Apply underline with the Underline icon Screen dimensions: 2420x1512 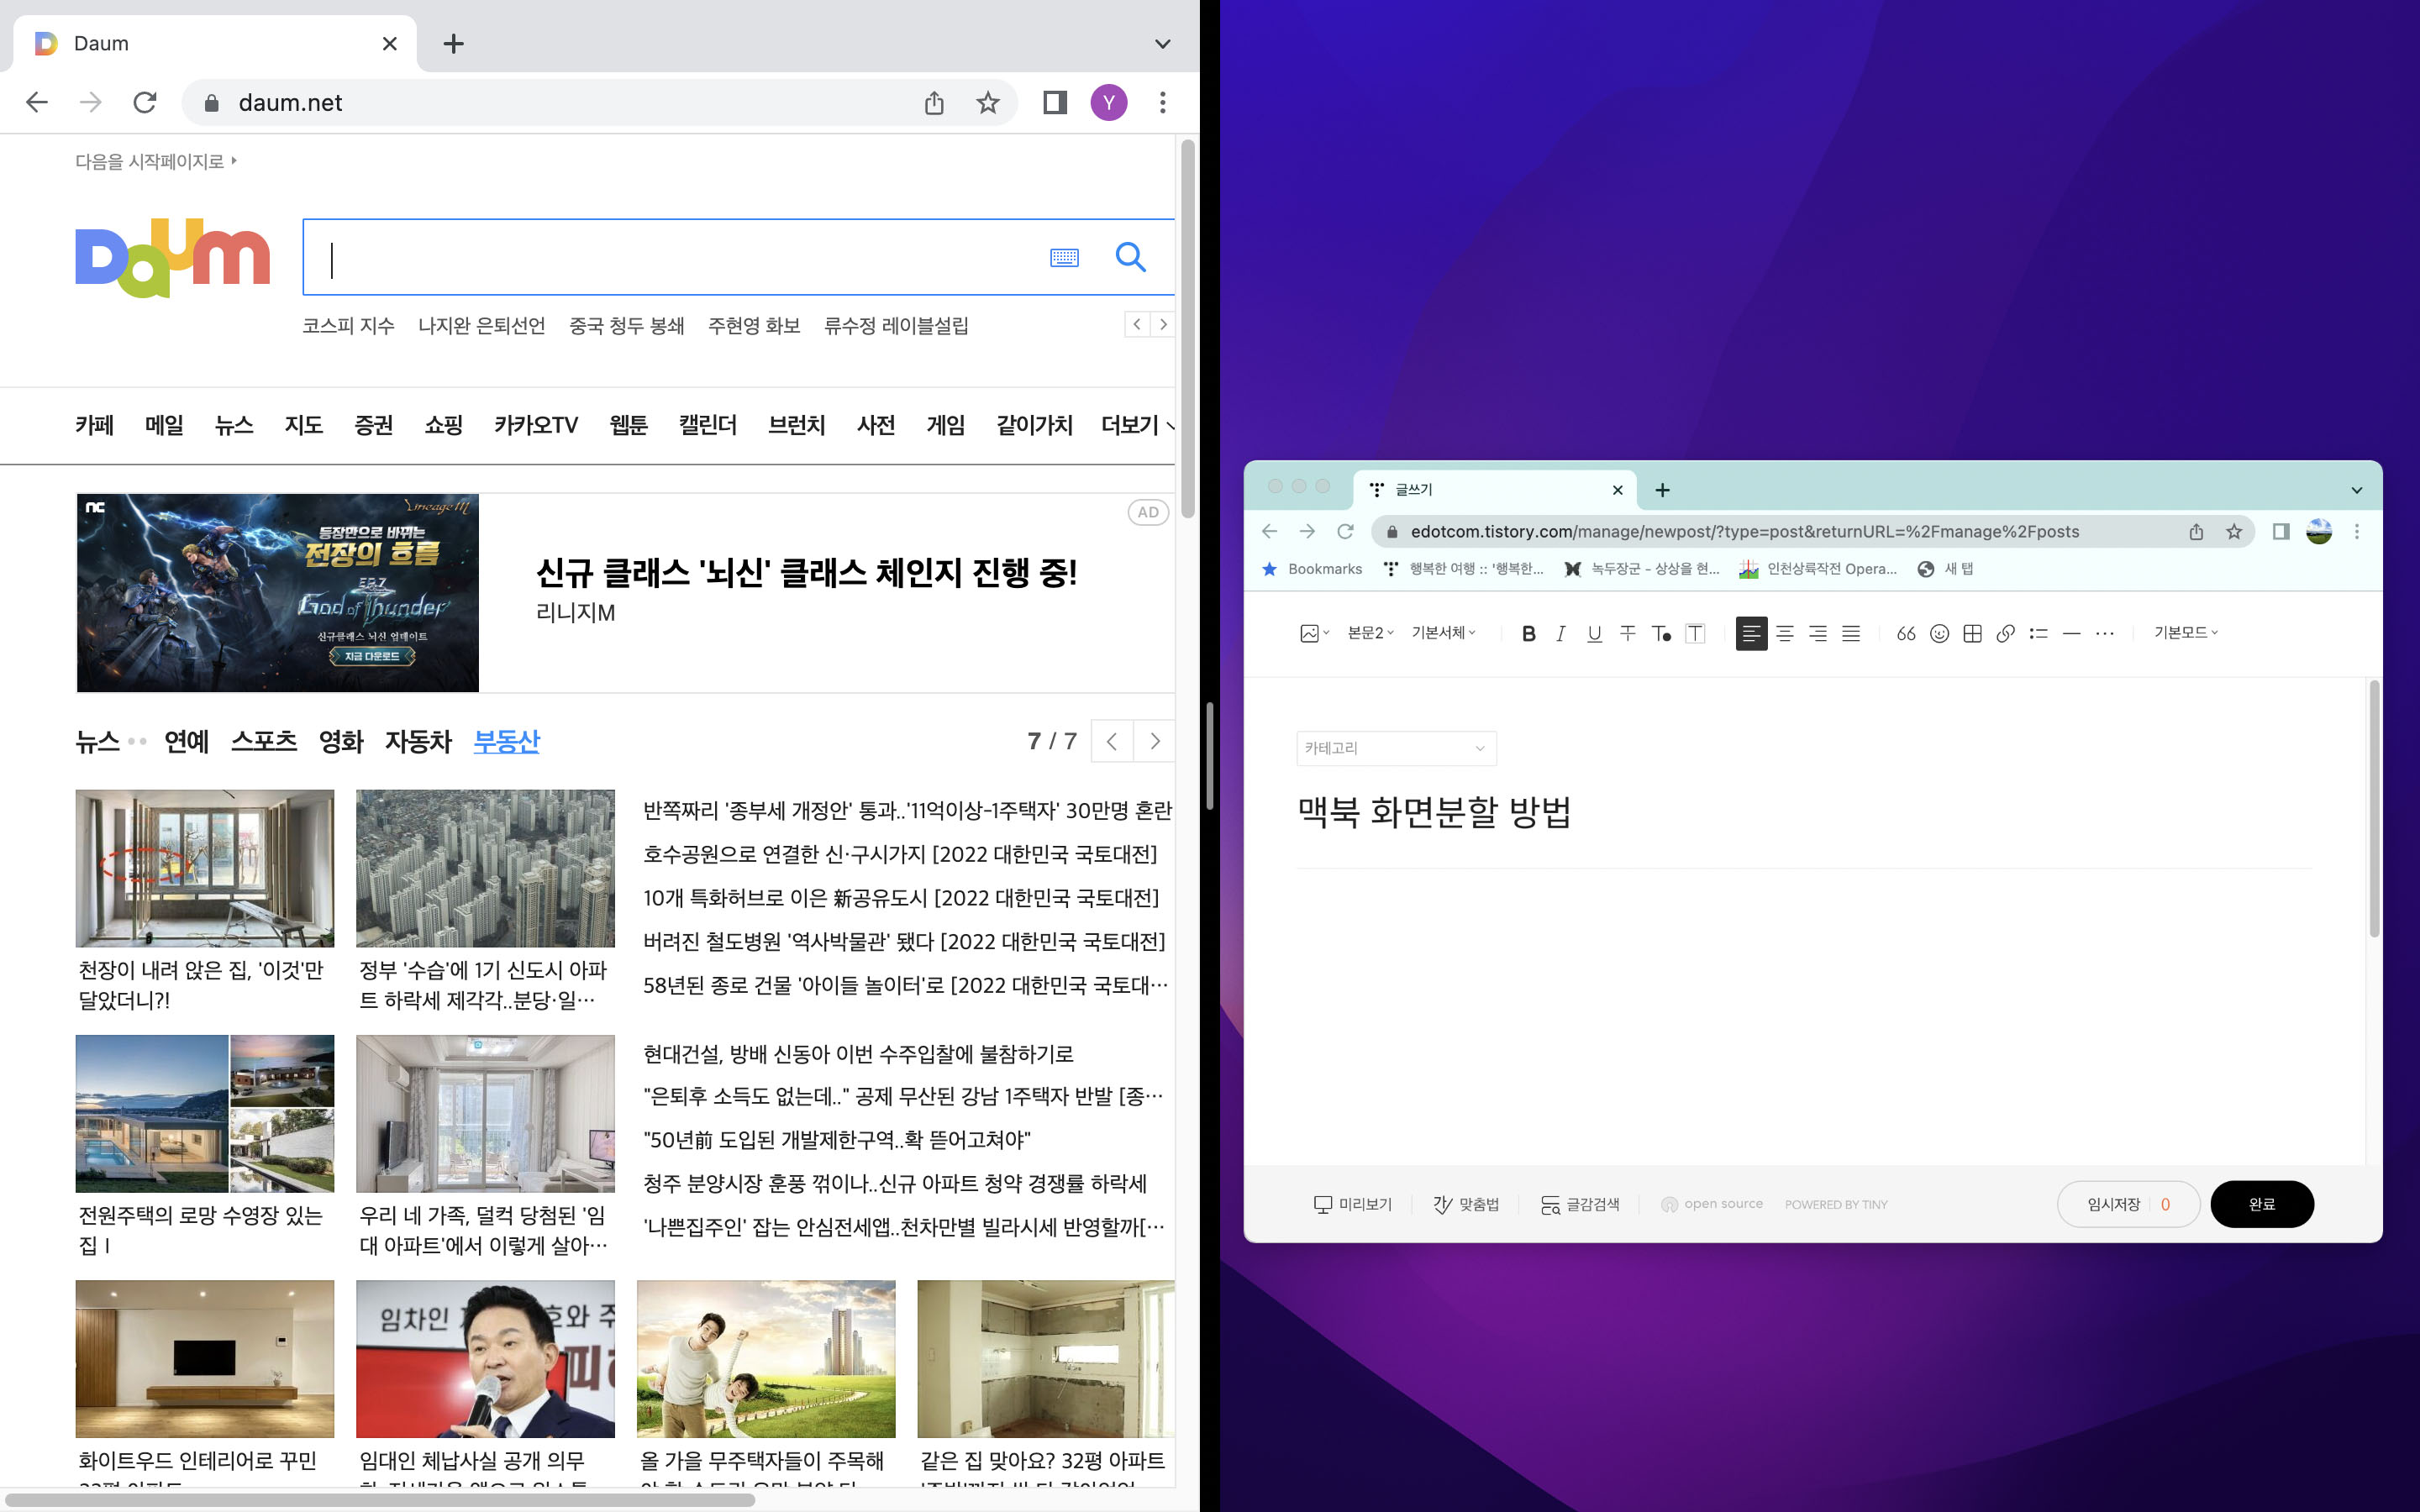click(1593, 633)
